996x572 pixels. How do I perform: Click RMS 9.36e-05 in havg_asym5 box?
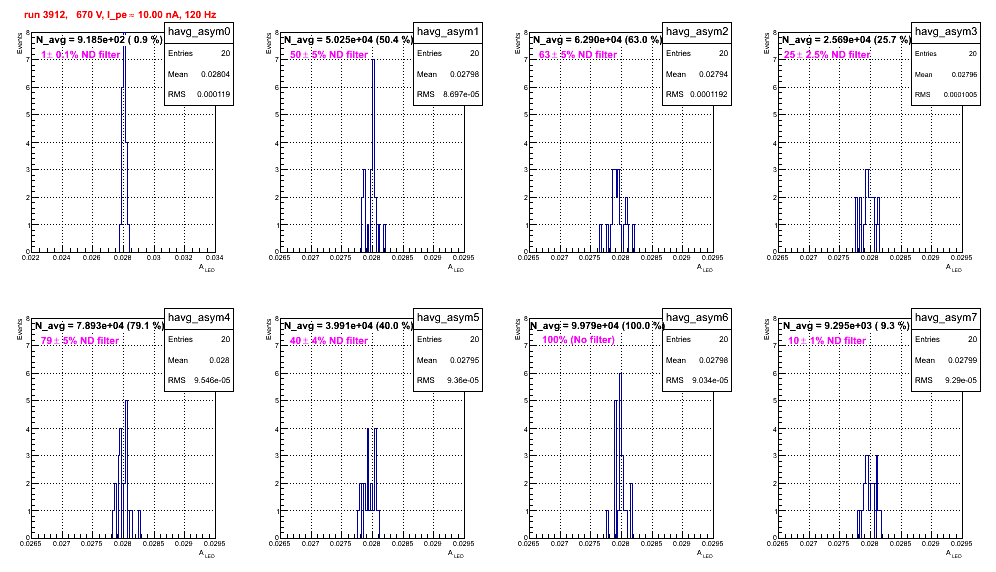click(448, 381)
